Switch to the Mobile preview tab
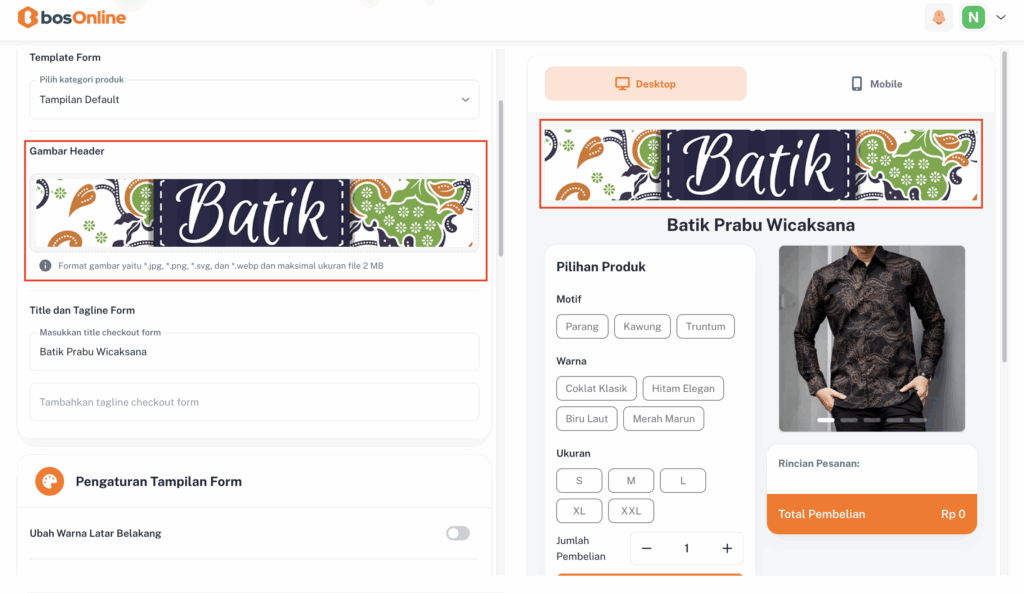Screen dimensions: 1024x593 pos(876,84)
